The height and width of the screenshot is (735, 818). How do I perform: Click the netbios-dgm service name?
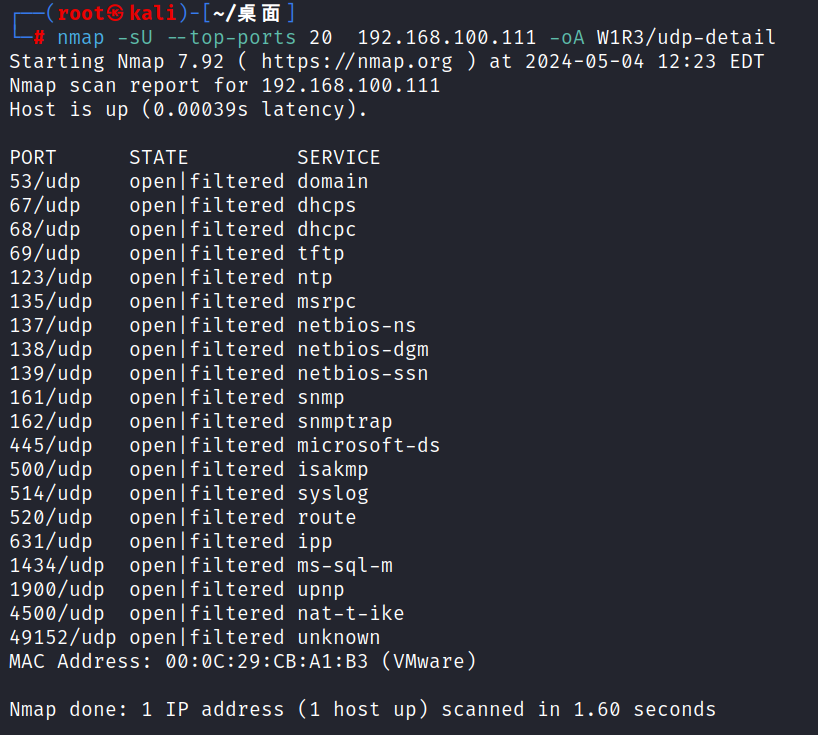tap(362, 350)
